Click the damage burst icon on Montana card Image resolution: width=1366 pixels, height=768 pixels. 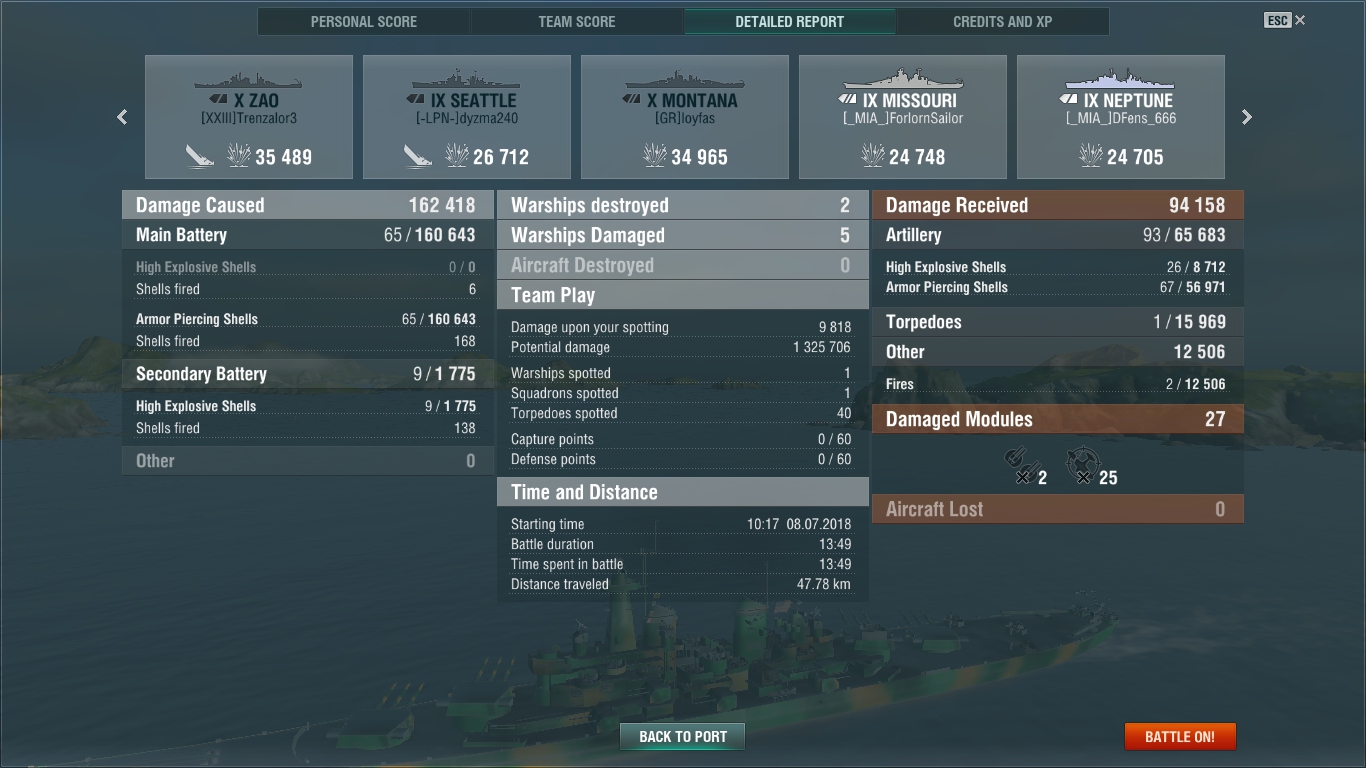(x=656, y=155)
